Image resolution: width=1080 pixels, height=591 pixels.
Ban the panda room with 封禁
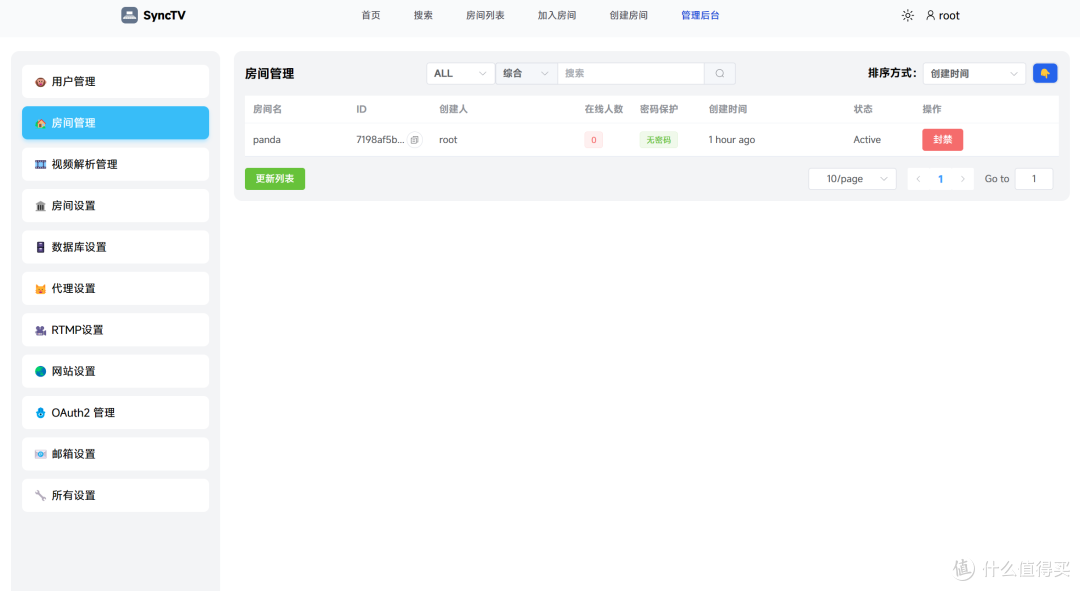(x=942, y=140)
